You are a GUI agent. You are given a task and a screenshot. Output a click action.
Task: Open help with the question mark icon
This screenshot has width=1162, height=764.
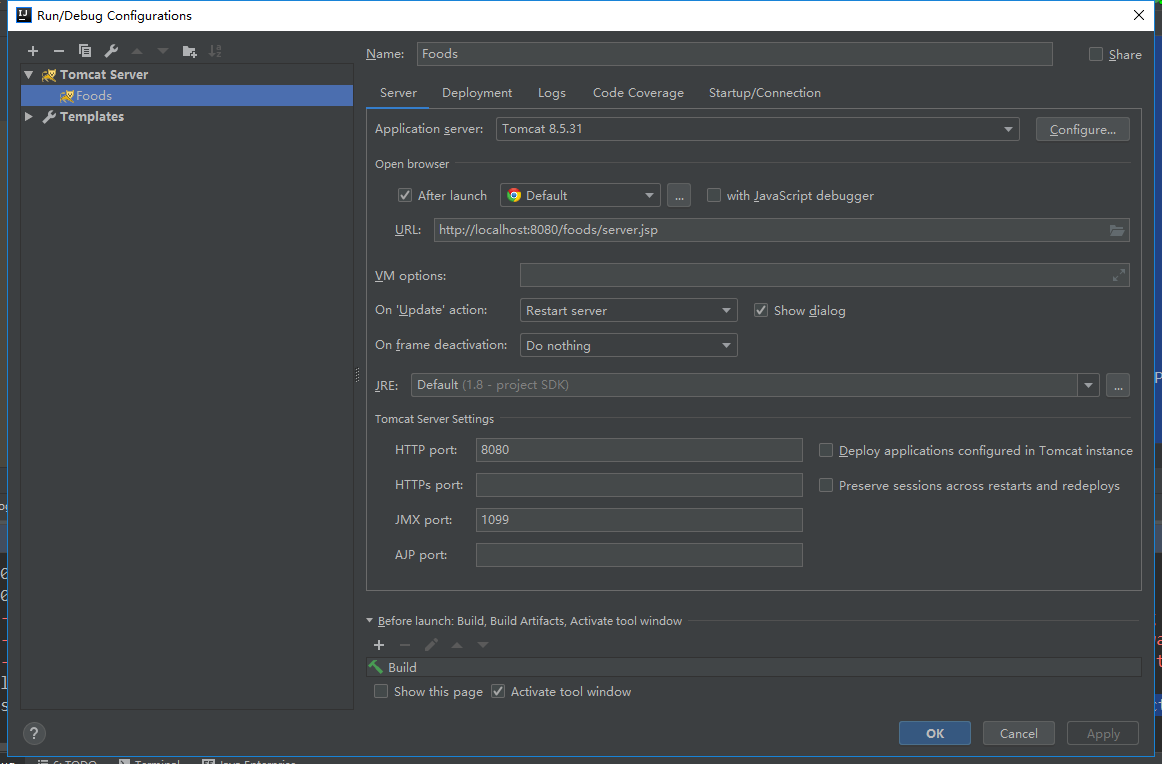34,733
